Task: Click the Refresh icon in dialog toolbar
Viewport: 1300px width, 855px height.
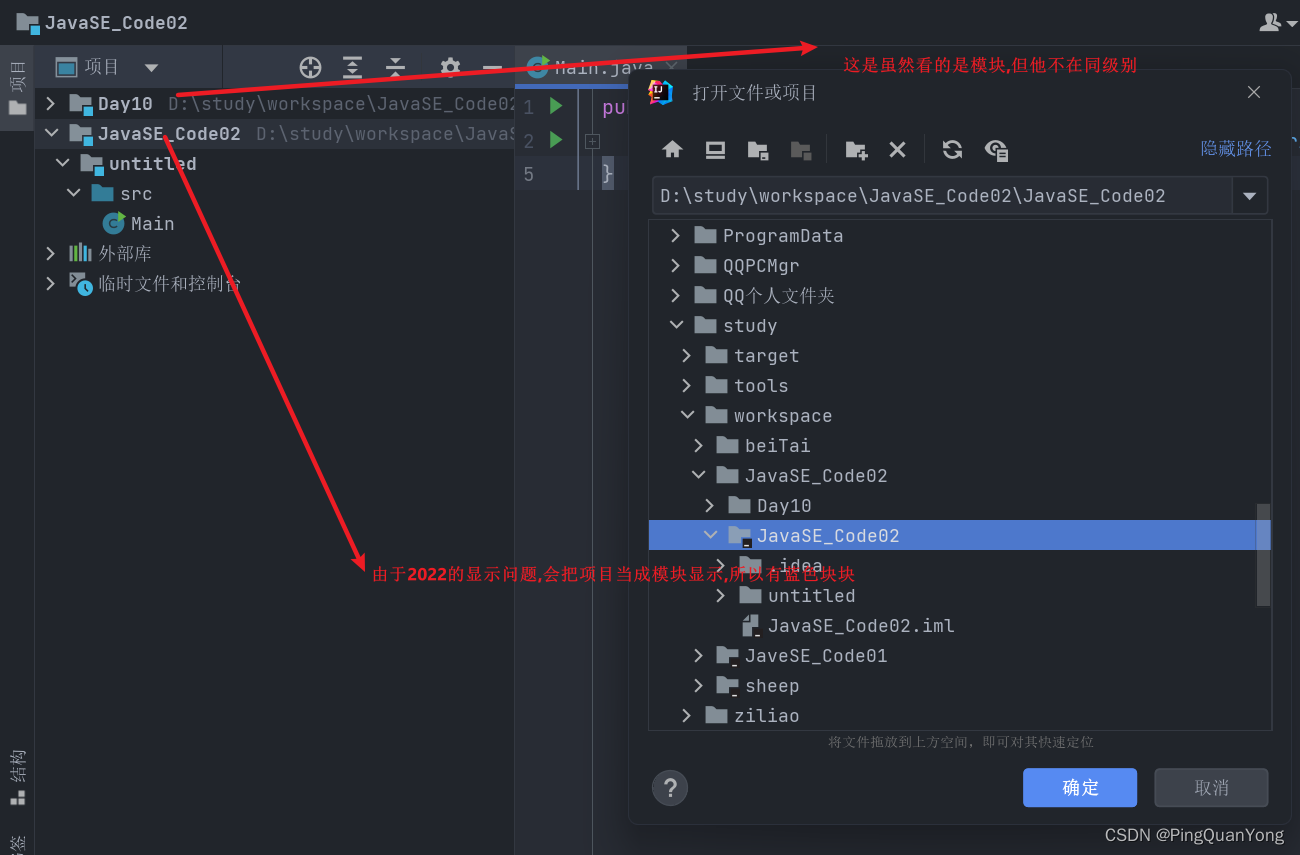Action: click(952, 149)
